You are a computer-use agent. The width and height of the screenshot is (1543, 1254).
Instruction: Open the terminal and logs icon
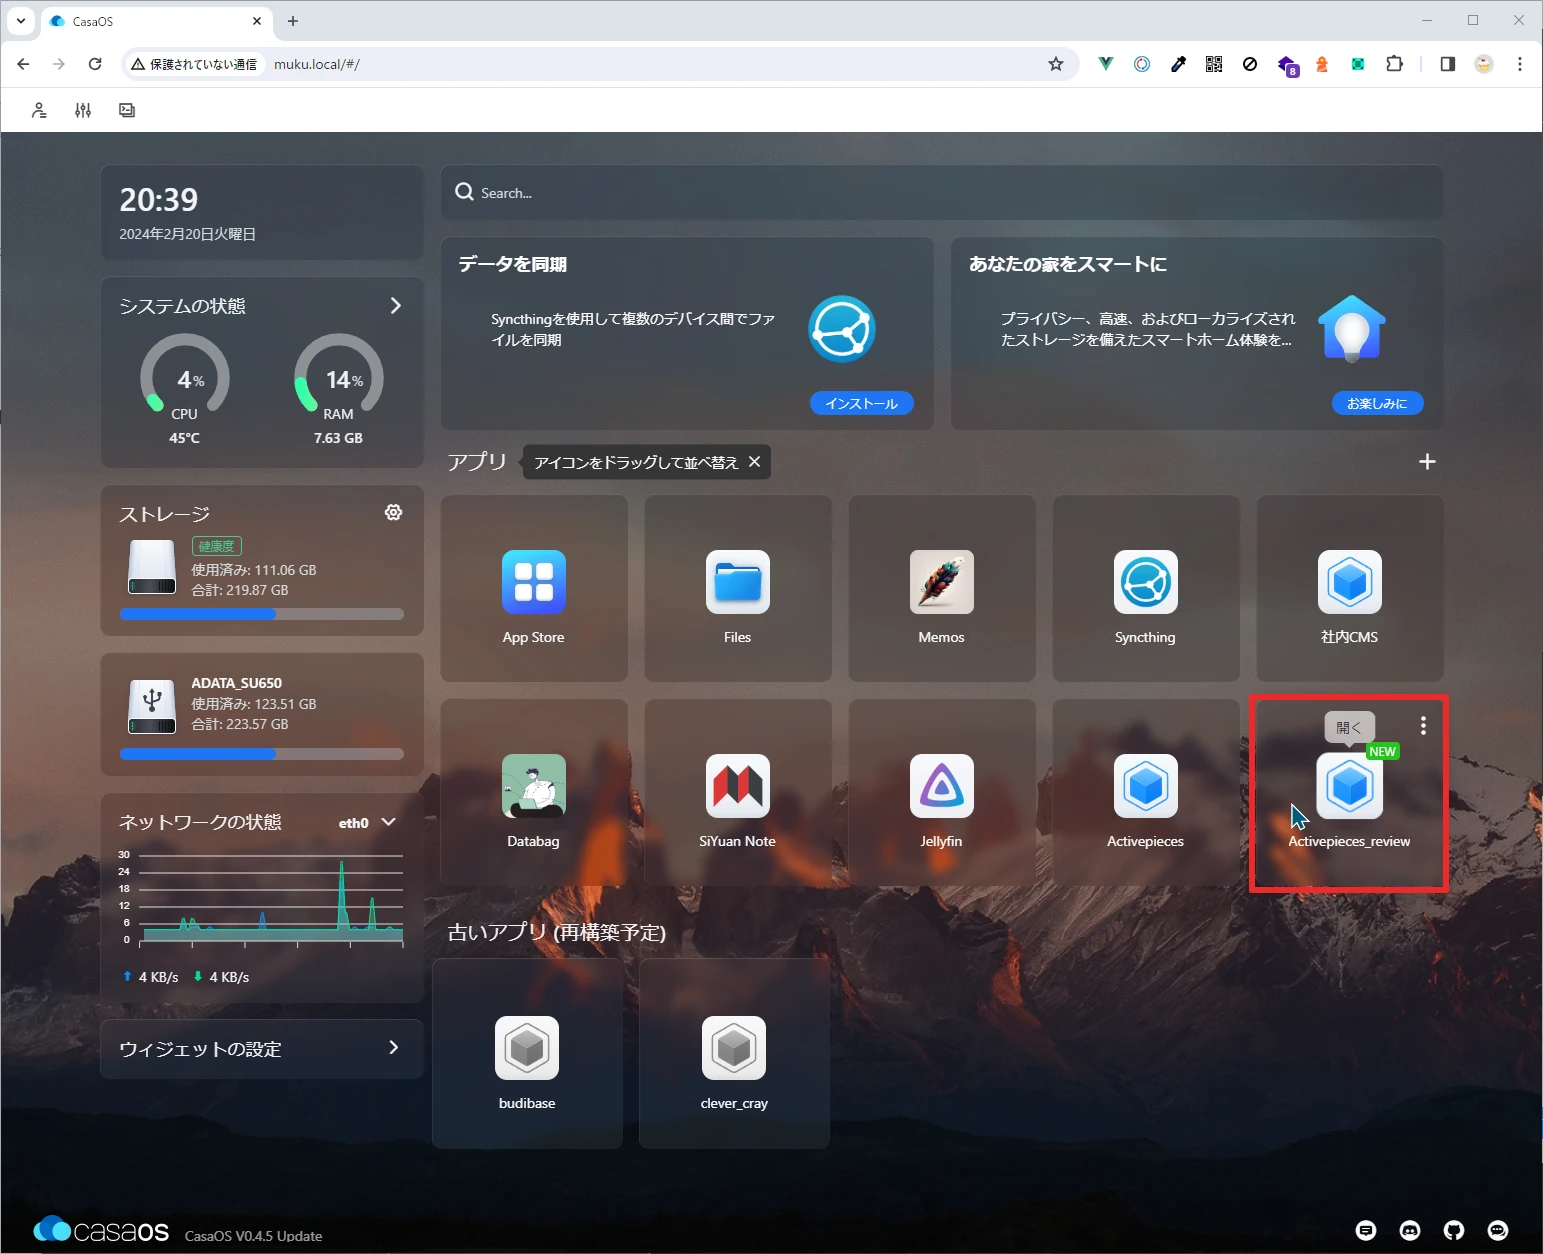tap(127, 110)
